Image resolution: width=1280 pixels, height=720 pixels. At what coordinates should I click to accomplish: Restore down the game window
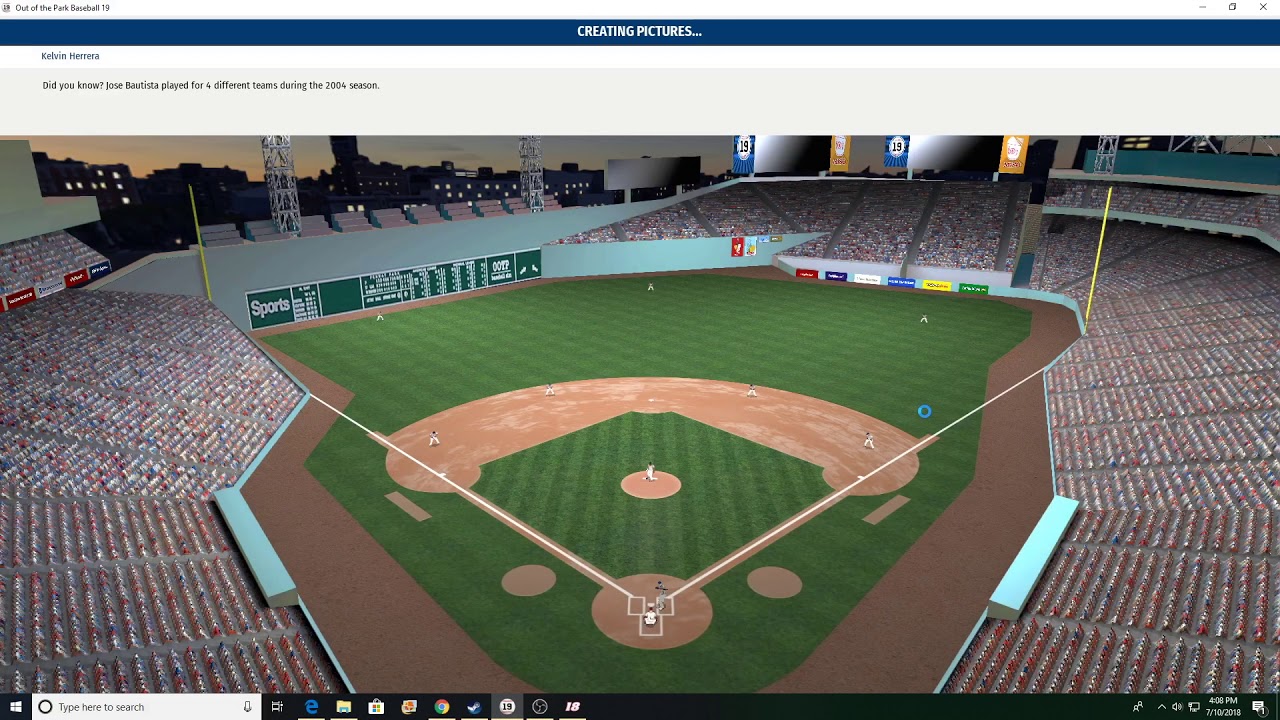point(1232,7)
